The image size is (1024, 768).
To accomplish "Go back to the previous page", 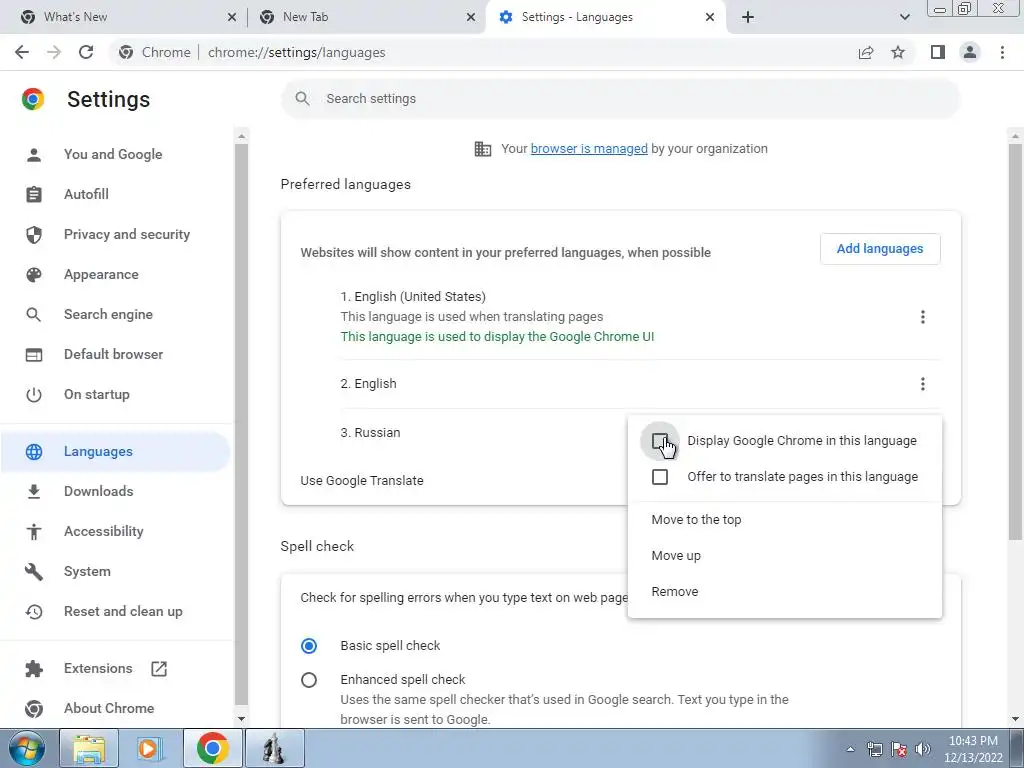I will coord(22,52).
